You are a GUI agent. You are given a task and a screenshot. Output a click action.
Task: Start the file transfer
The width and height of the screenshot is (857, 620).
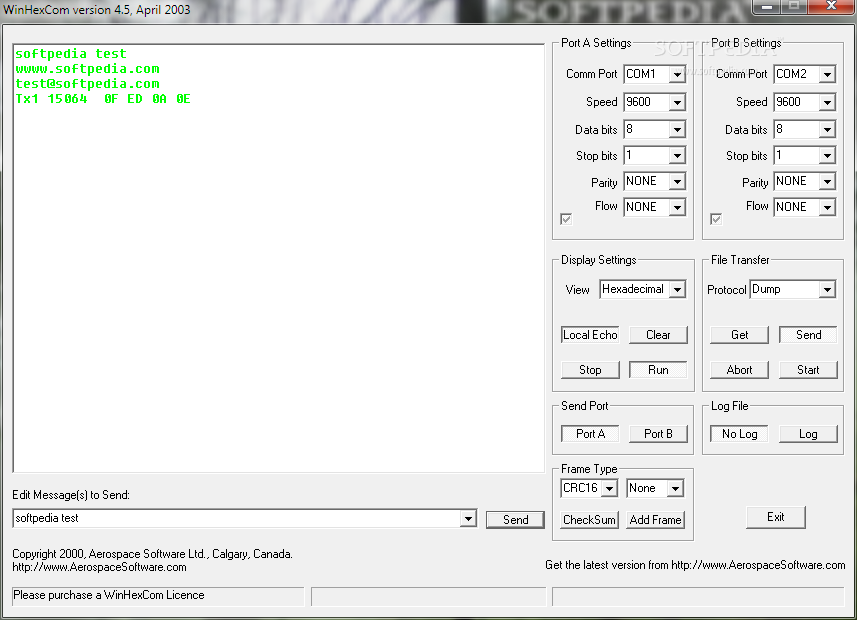tap(808, 370)
